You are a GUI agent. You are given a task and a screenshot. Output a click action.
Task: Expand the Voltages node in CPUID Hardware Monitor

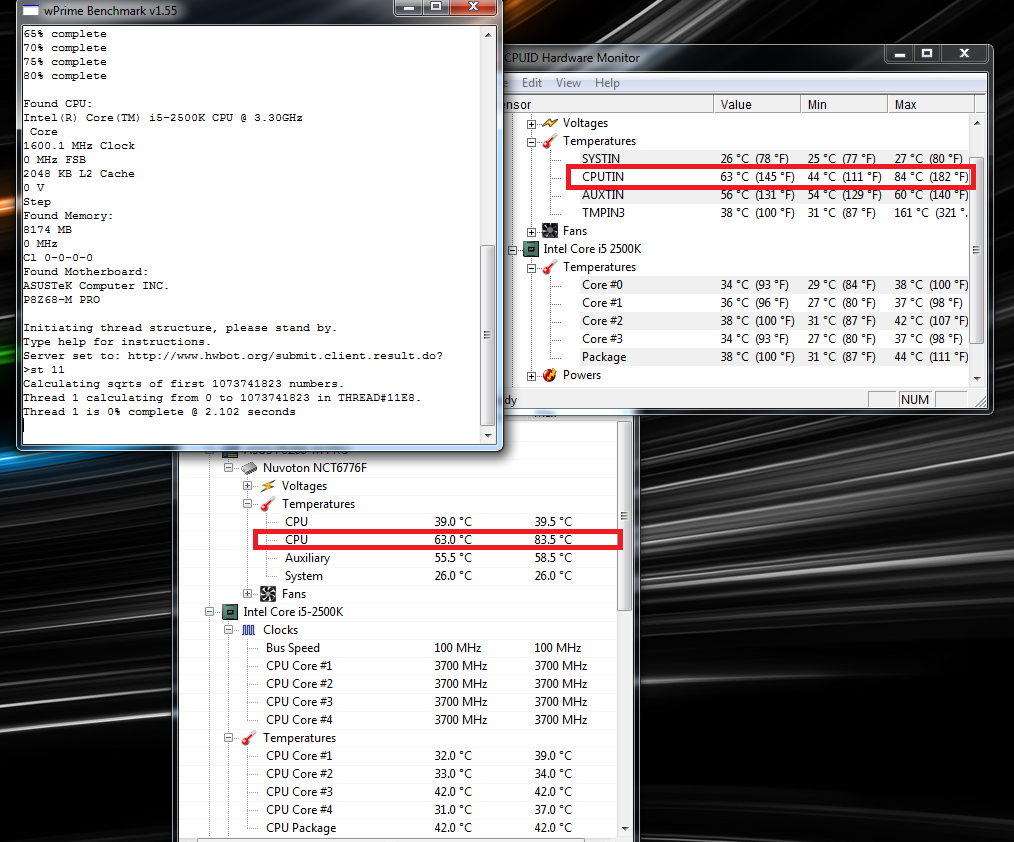(x=531, y=124)
